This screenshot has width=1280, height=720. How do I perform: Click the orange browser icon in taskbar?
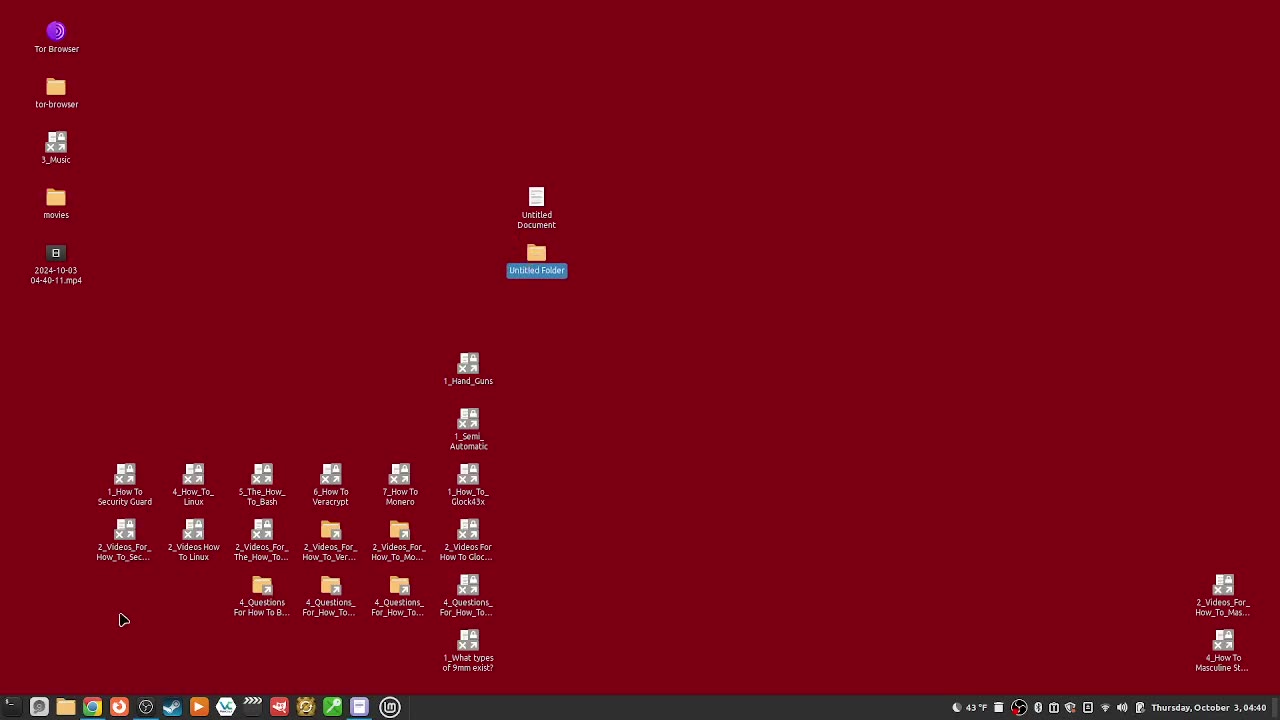point(119,707)
